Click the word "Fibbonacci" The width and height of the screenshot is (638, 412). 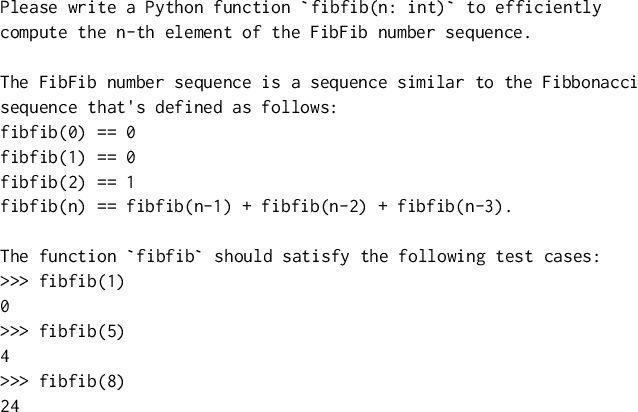point(590,82)
